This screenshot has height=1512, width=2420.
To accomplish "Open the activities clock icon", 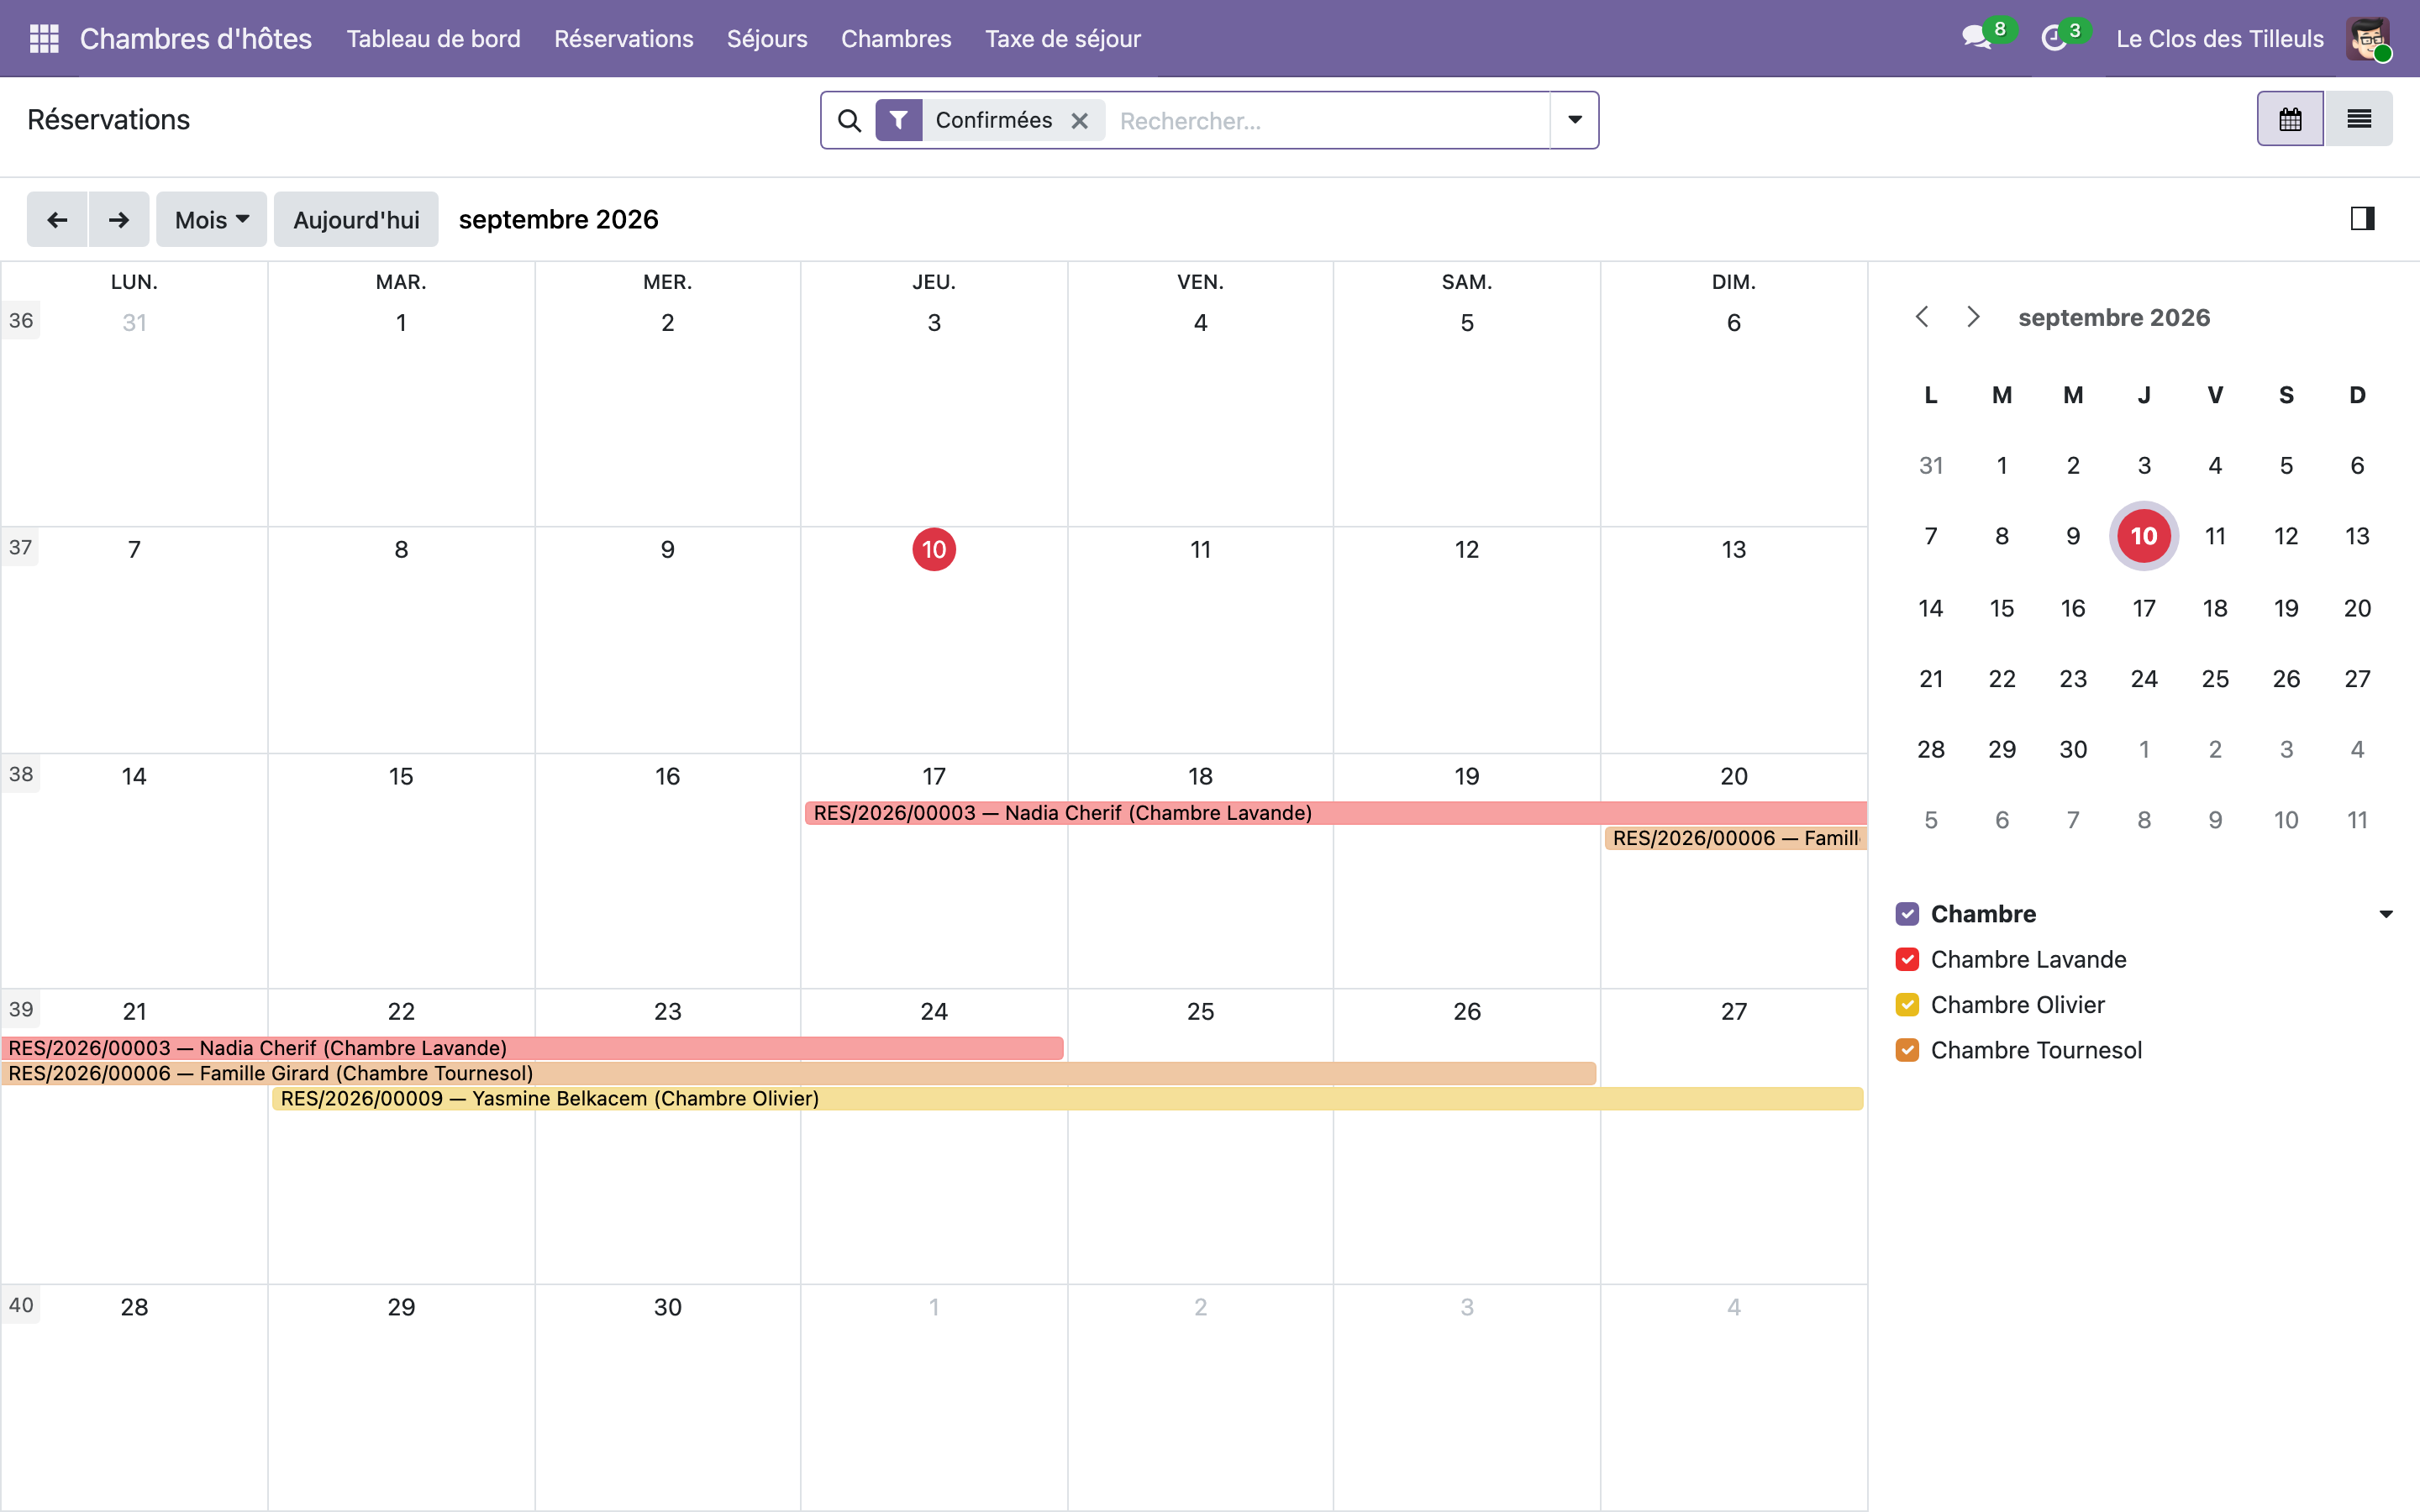I will (x=2054, y=38).
